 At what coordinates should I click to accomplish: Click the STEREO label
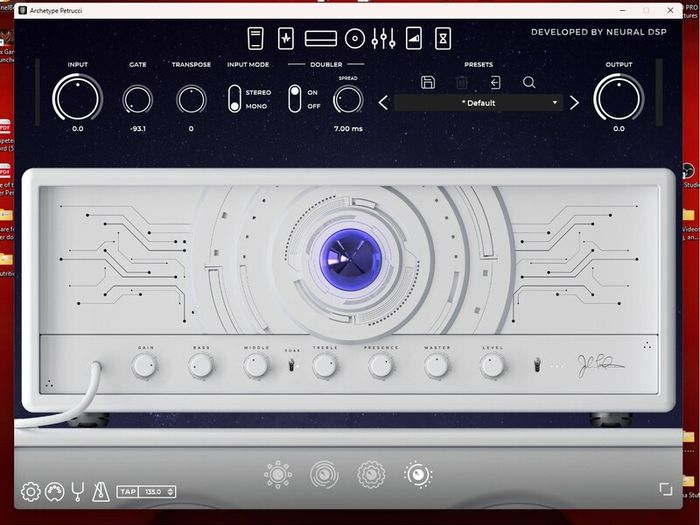(x=258, y=92)
